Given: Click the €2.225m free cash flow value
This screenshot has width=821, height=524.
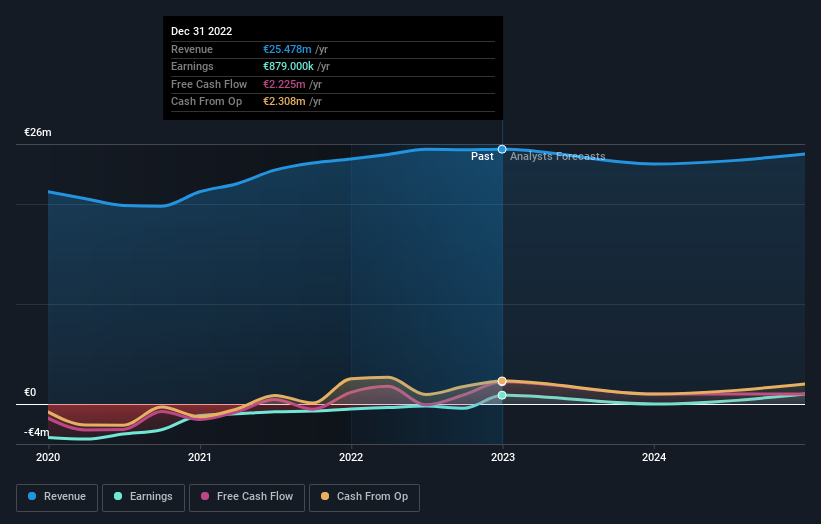Looking at the screenshot, I should pyautogui.click(x=284, y=84).
